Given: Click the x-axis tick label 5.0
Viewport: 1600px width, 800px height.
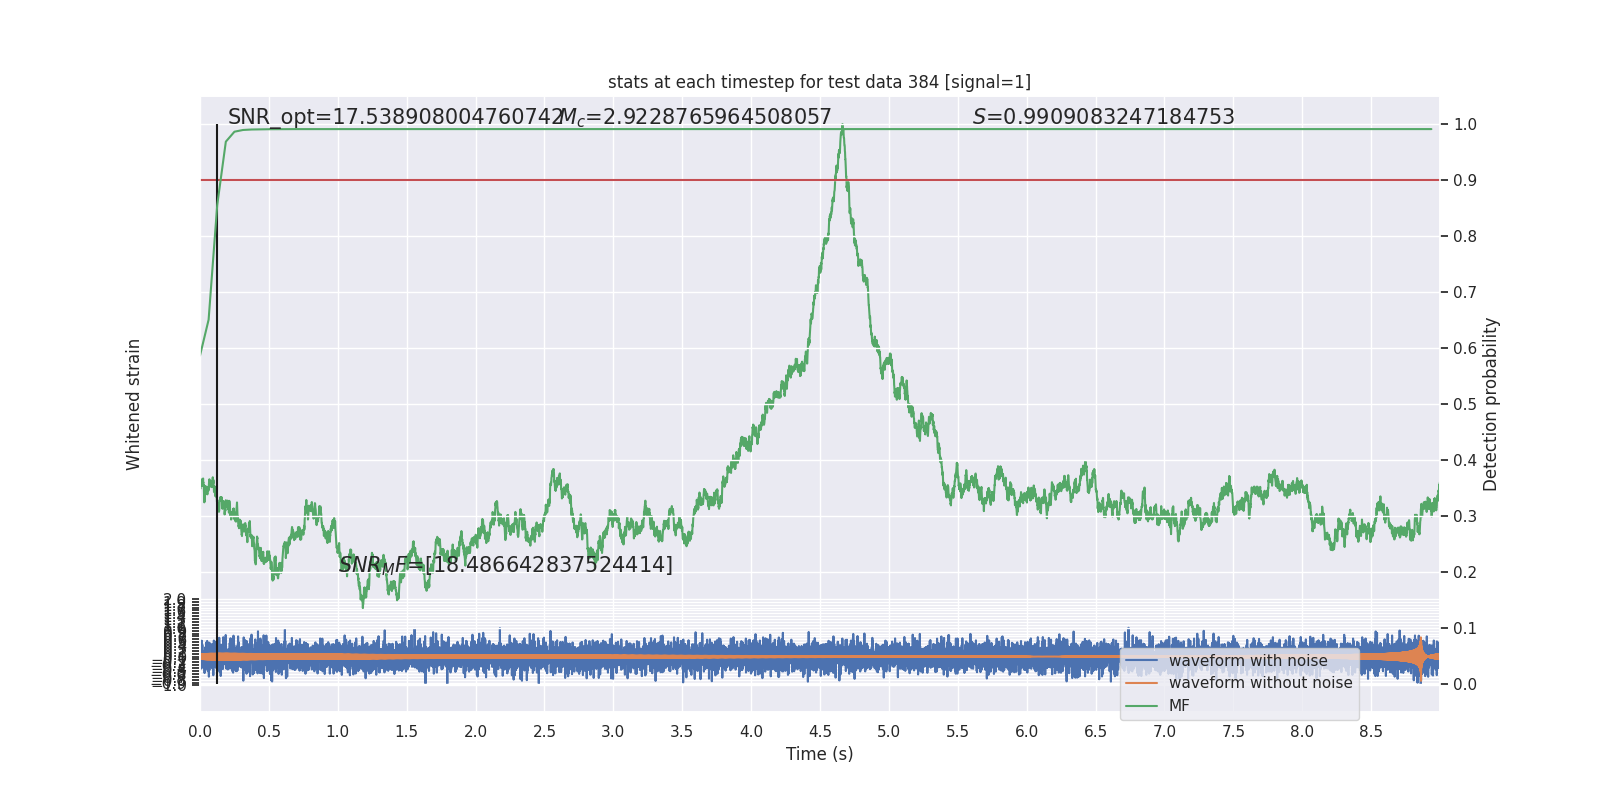Looking at the screenshot, I should point(889,732).
